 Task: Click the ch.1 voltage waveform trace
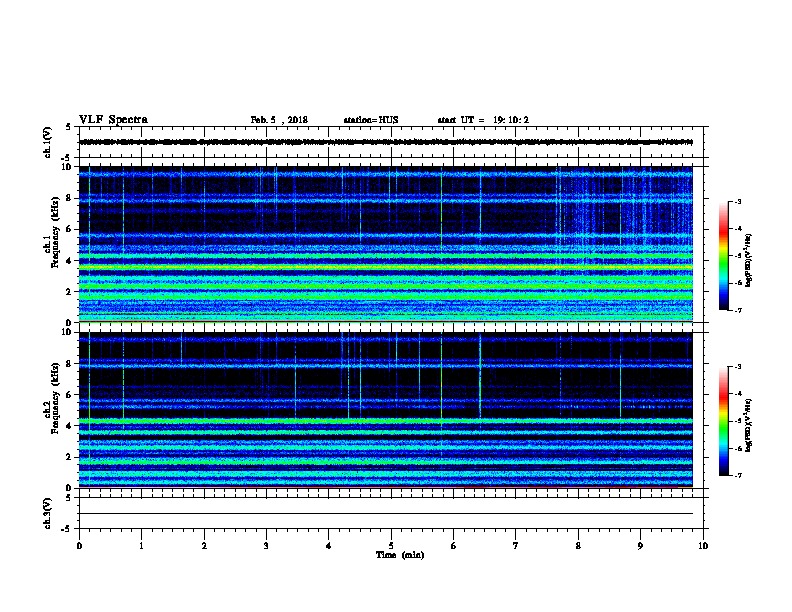(x=386, y=142)
